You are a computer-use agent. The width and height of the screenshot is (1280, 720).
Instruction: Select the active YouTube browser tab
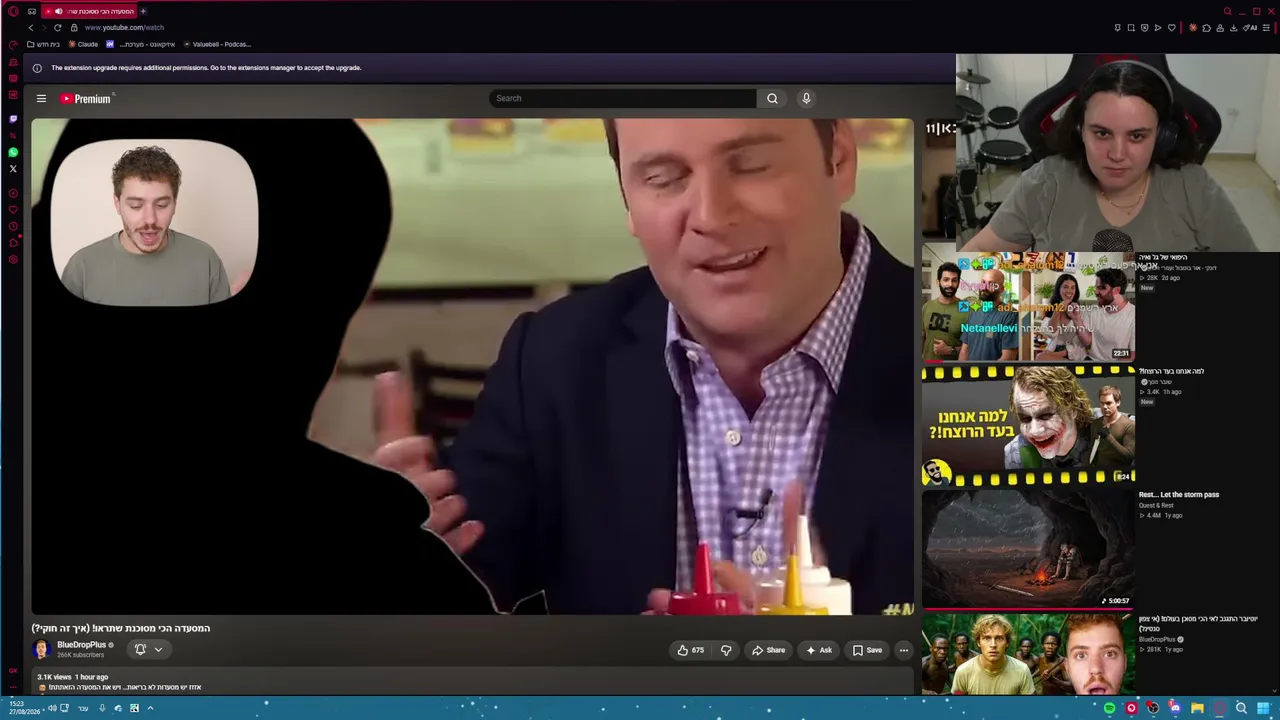[x=90, y=11]
